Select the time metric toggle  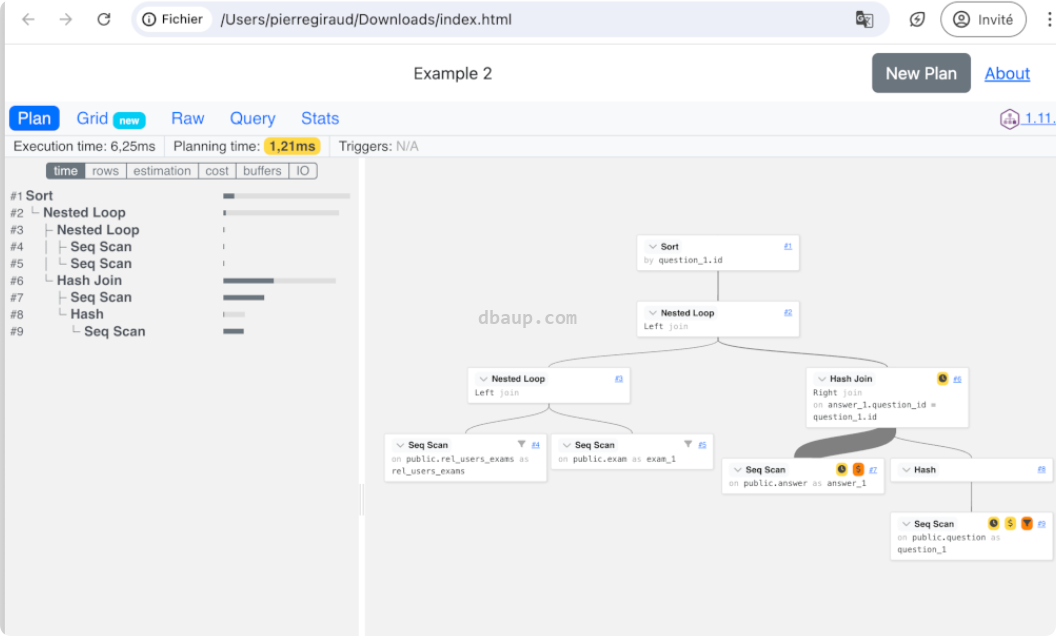coord(65,171)
